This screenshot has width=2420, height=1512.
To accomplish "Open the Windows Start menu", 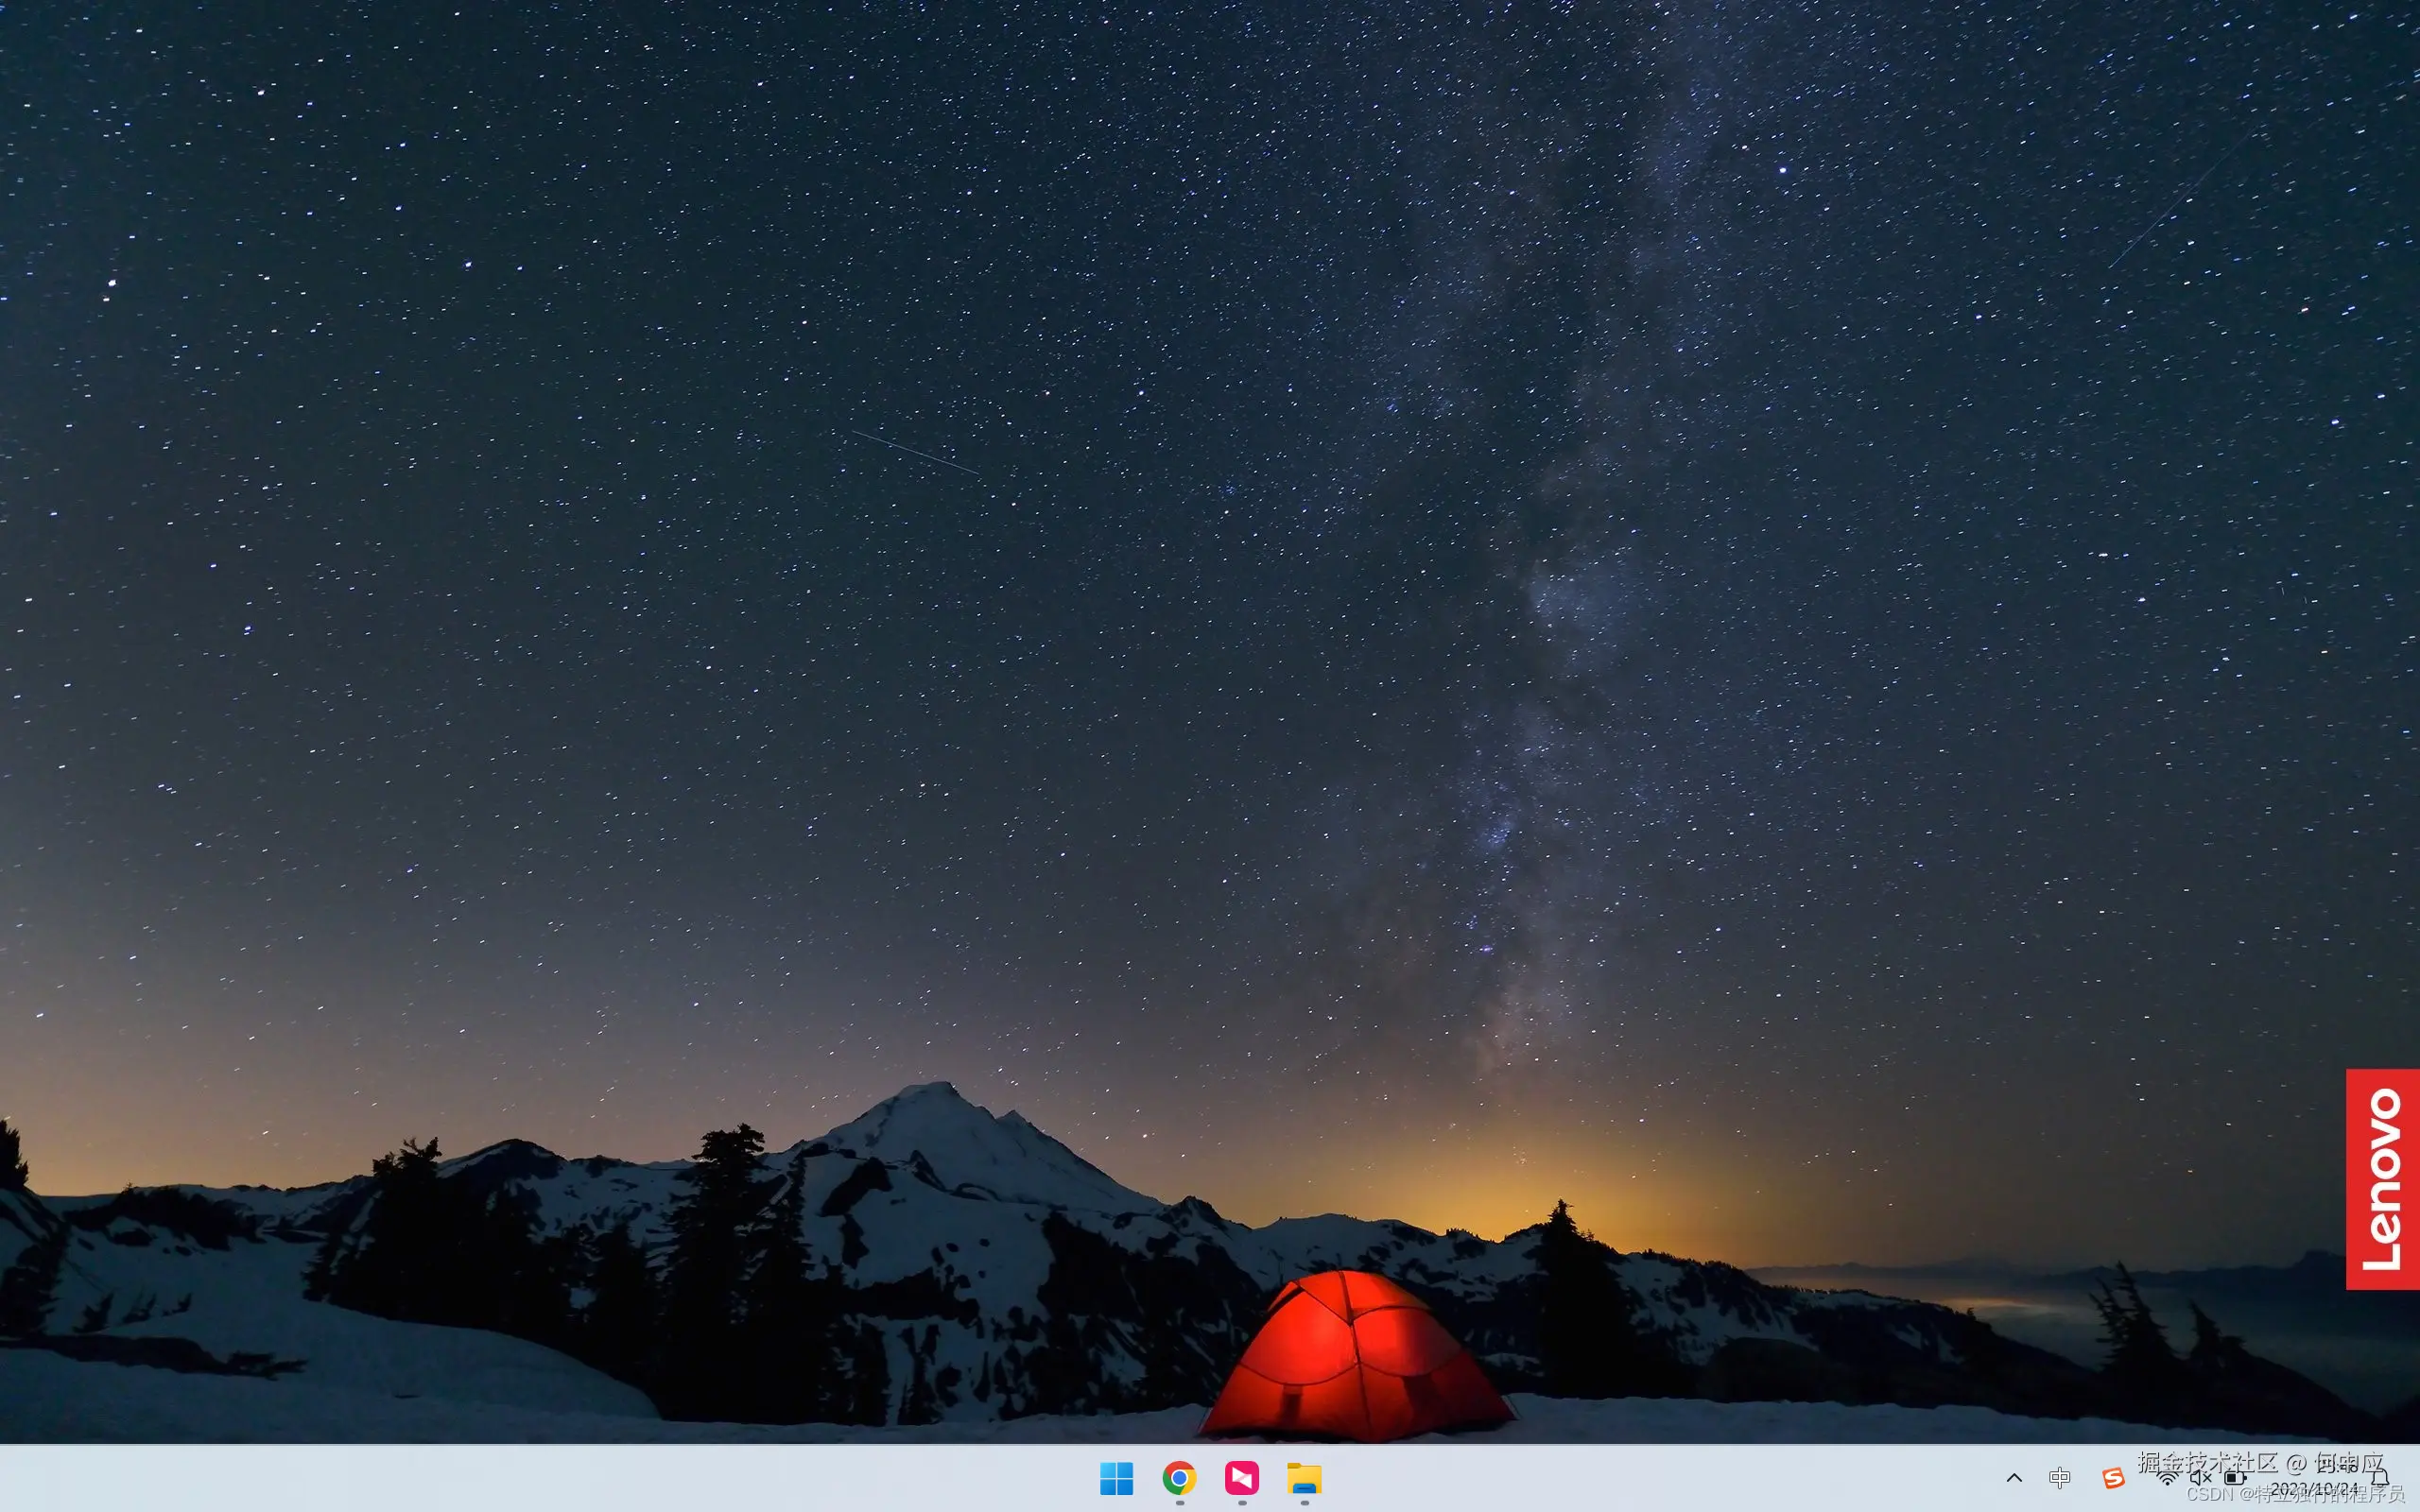I will point(1116,1478).
